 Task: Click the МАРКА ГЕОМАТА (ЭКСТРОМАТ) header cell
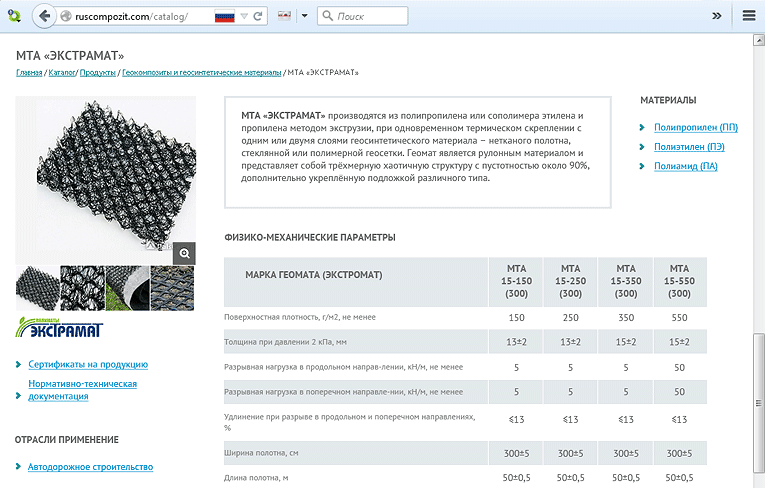(x=356, y=282)
